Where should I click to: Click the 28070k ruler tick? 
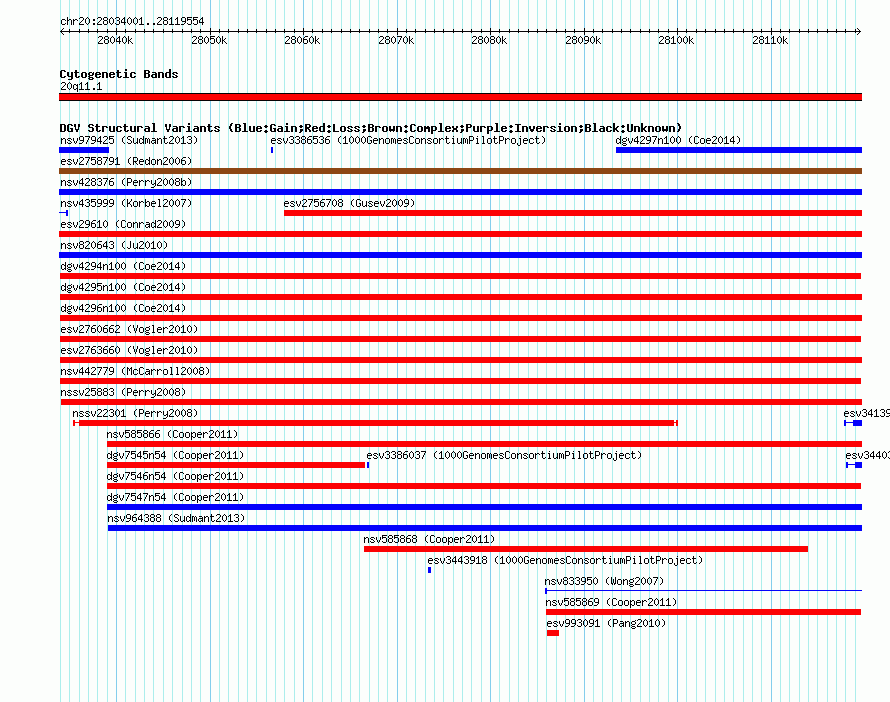click(x=396, y=40)
